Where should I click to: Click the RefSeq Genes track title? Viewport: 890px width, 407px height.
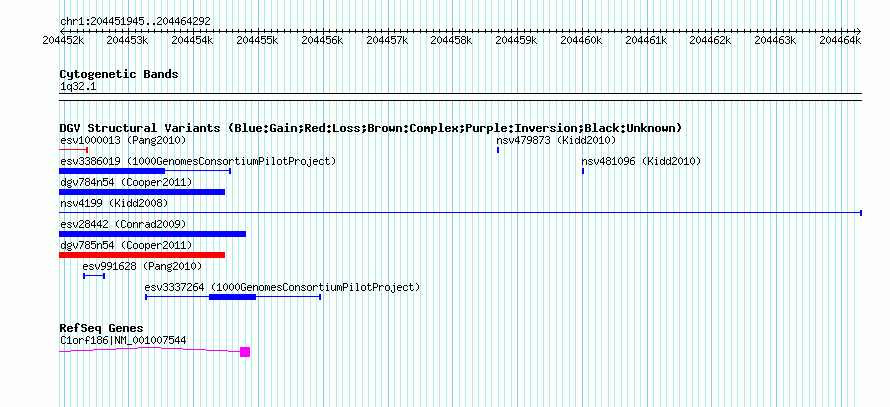102,328
